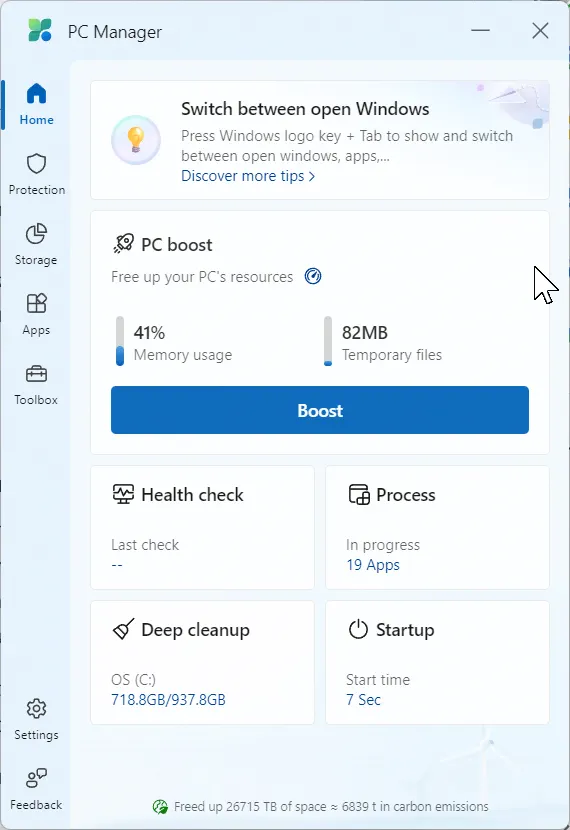Click the Health check monitor icon
The width and height of the screenshot is (570, 830).
pyautogui.click(x=124, y=494)
